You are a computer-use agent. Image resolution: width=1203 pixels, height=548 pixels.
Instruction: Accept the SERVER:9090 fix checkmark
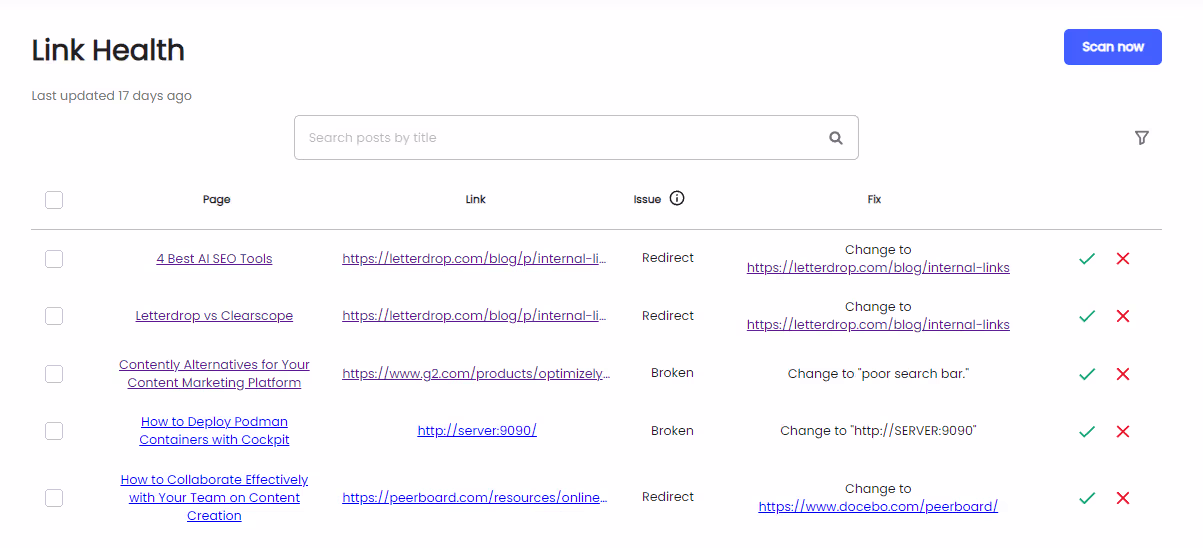1087,432
